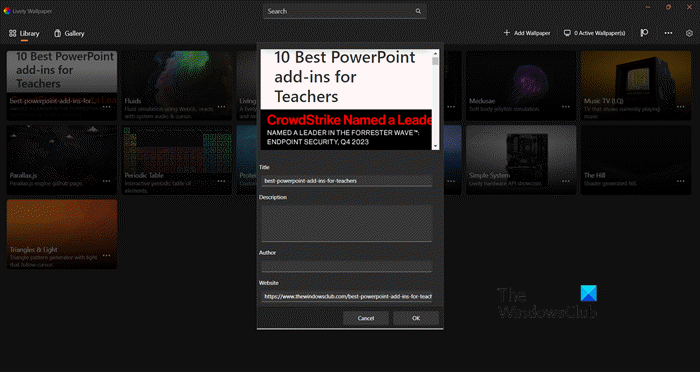
Task: Open the Triangles & Light options menu
Action: click(x=107, y=255)
